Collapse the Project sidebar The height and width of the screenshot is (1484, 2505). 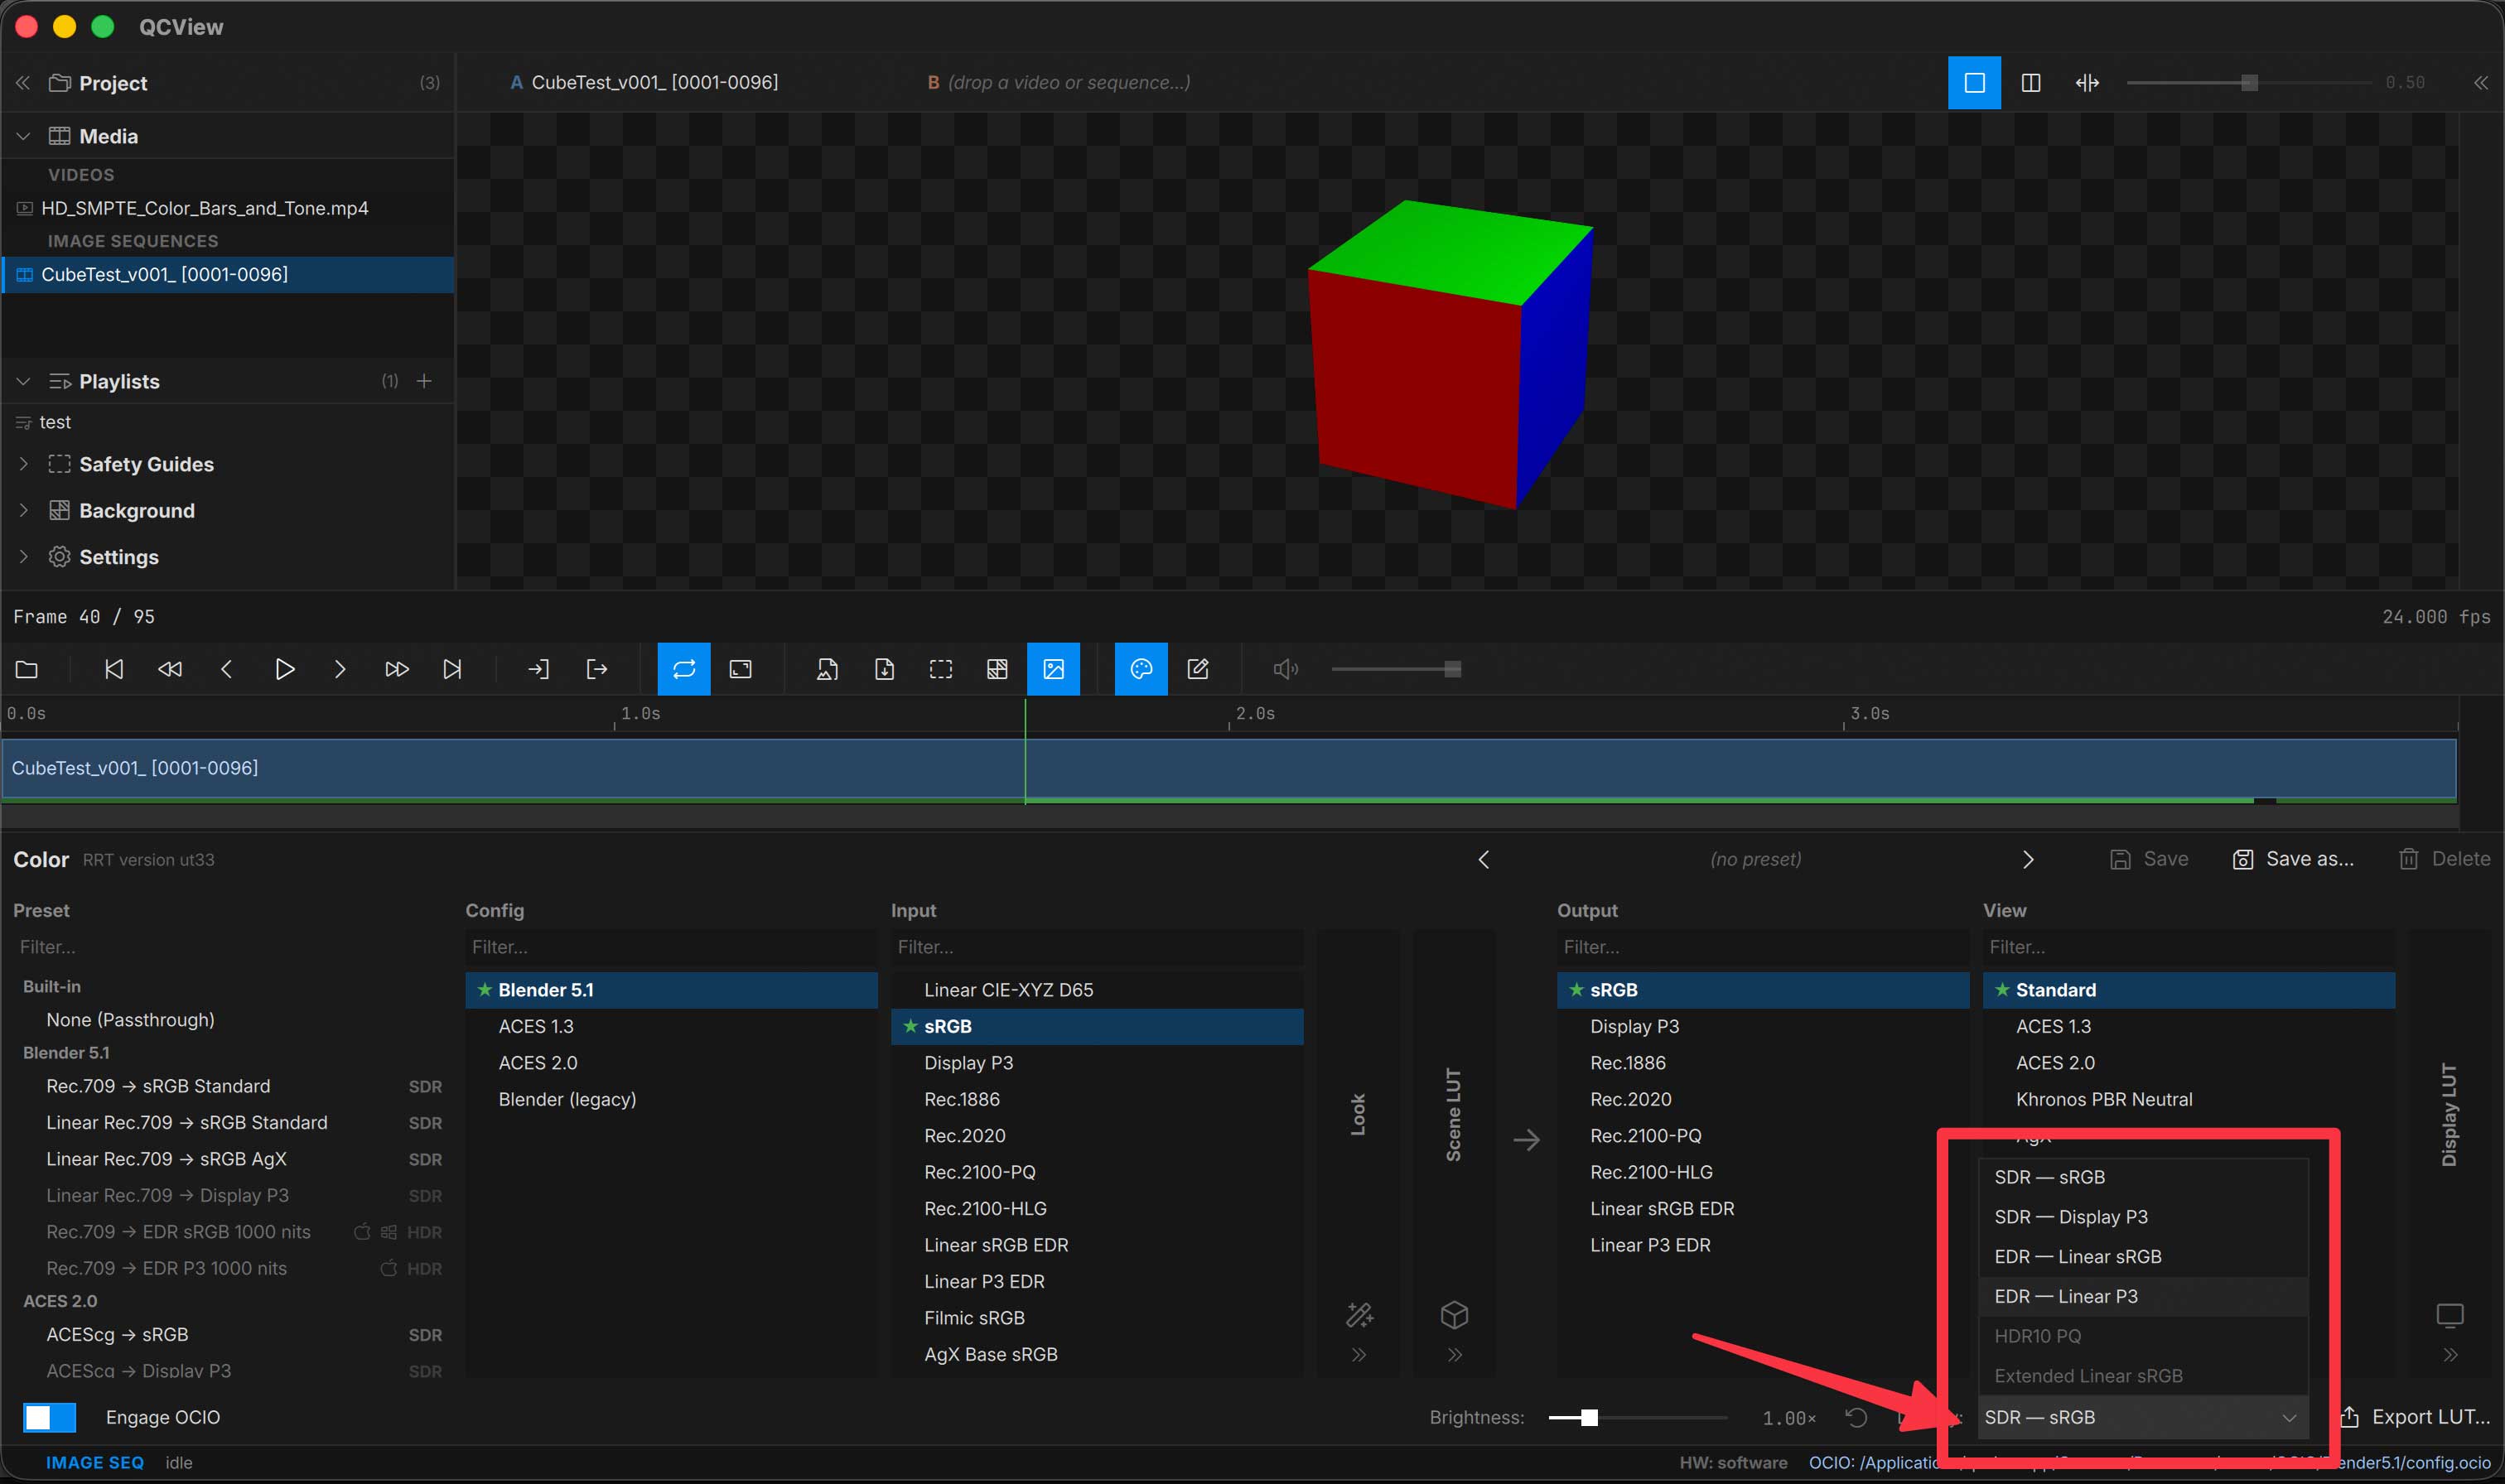(x=23, y=83)
